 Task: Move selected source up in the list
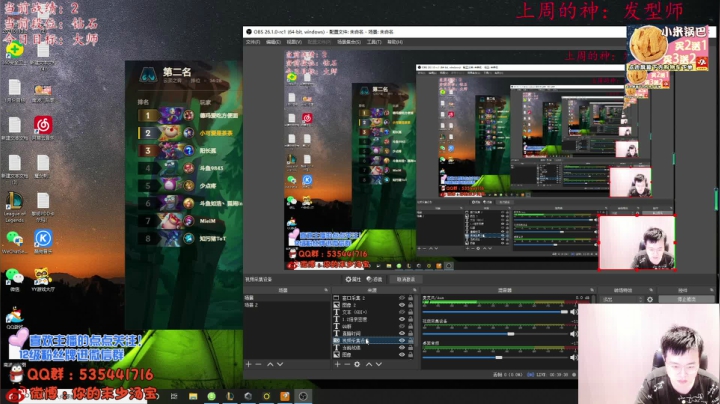(x=369, y=364)
